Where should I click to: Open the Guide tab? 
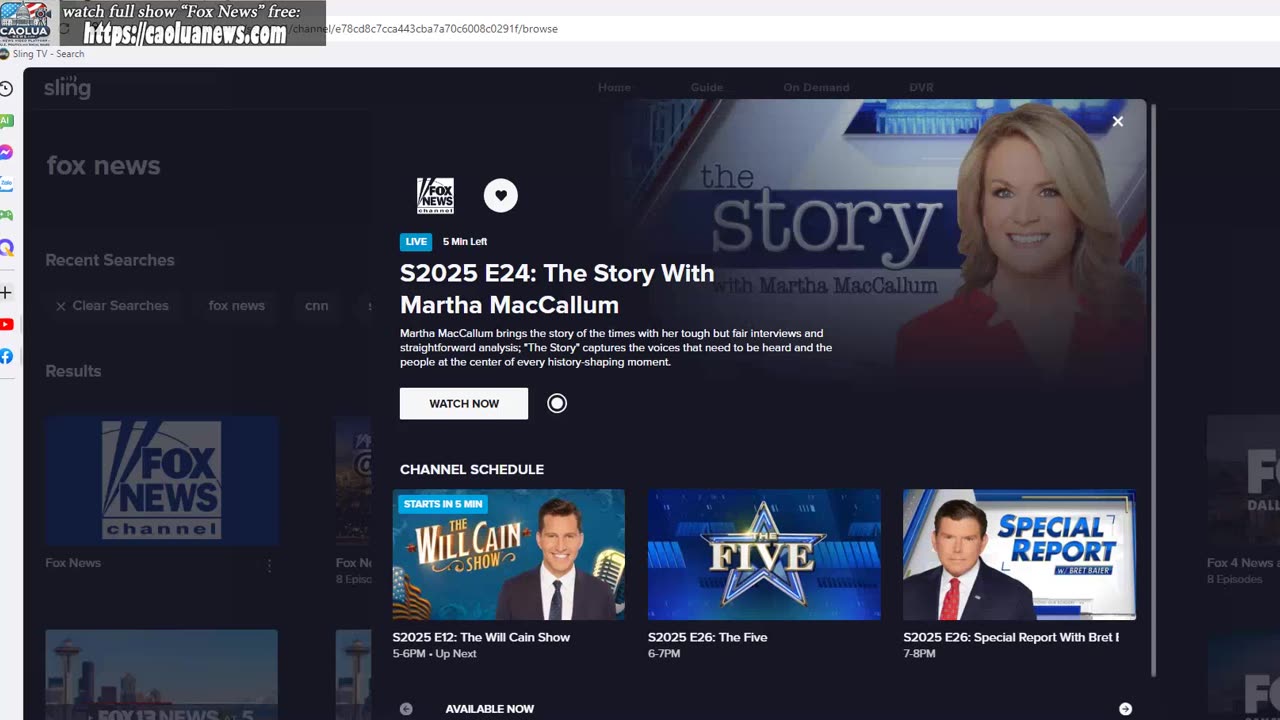(706, 88)
